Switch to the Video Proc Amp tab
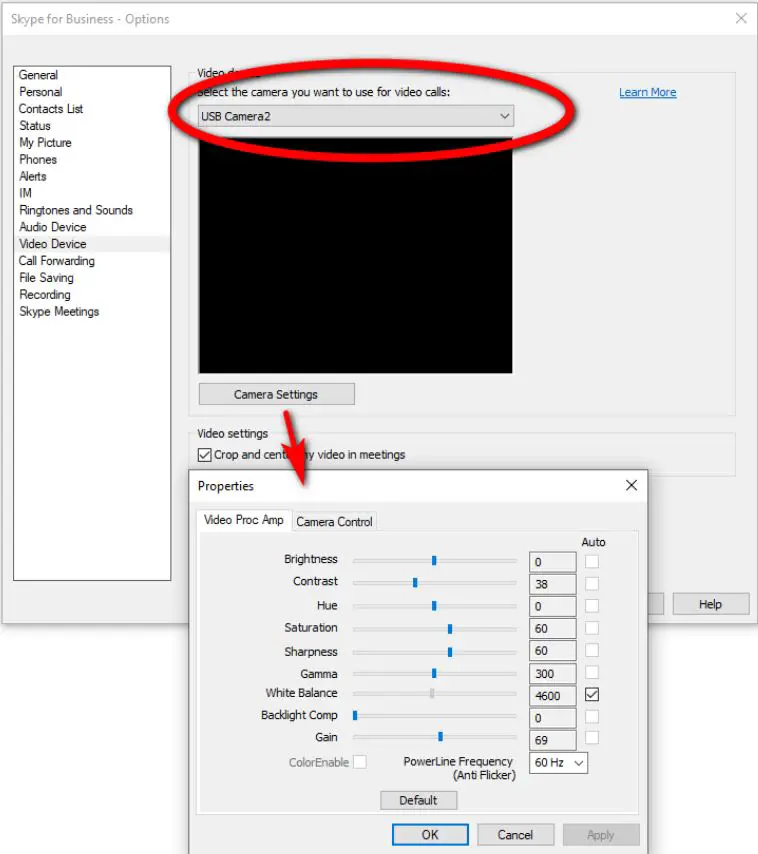Viewport: 758px width, 854px height. (244, 520)
